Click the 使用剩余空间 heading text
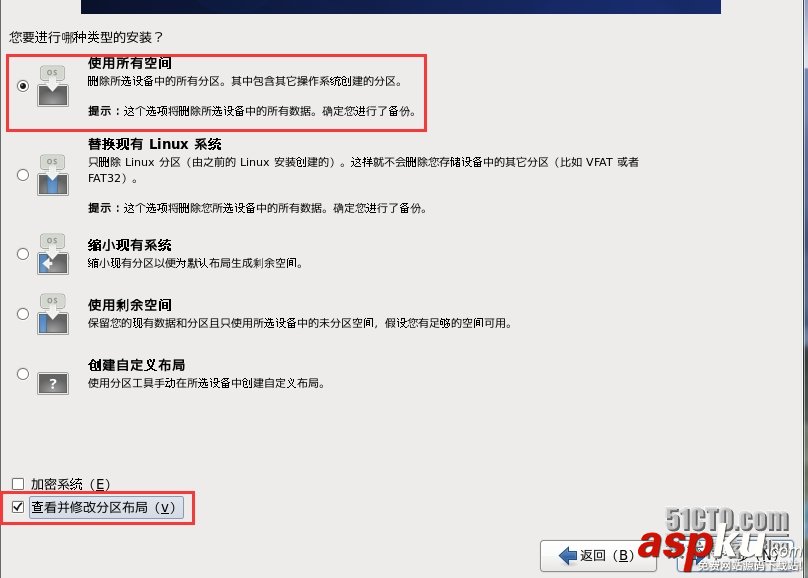 [130, 304]
